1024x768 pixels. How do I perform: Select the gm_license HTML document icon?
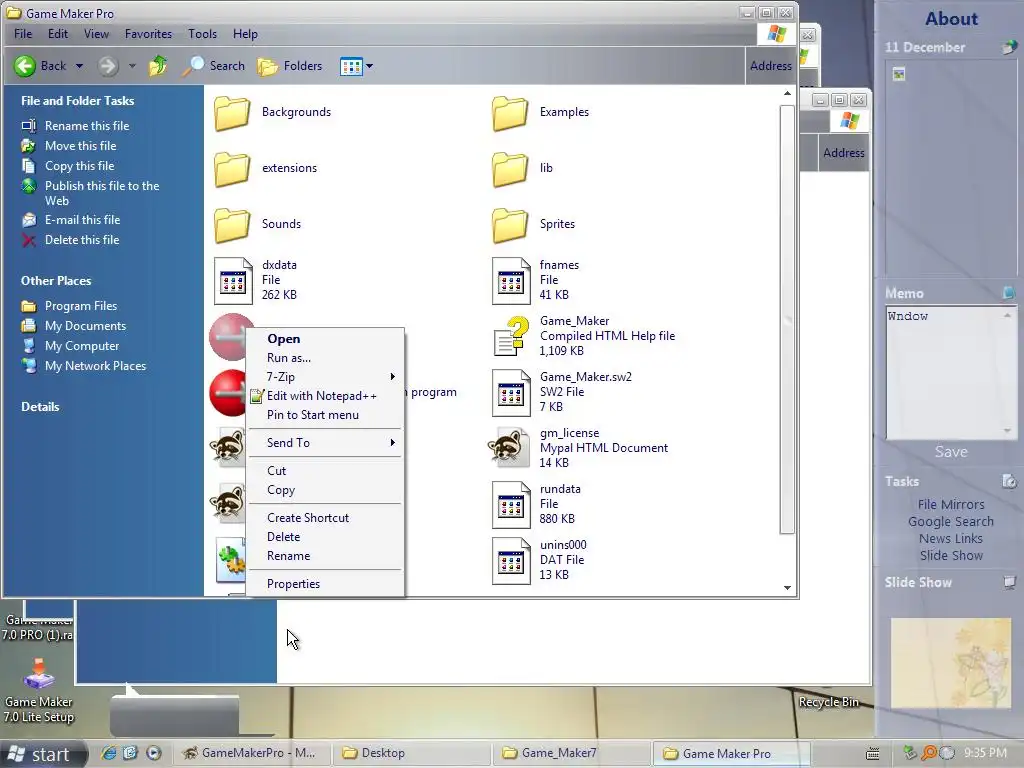coord(509,448)
